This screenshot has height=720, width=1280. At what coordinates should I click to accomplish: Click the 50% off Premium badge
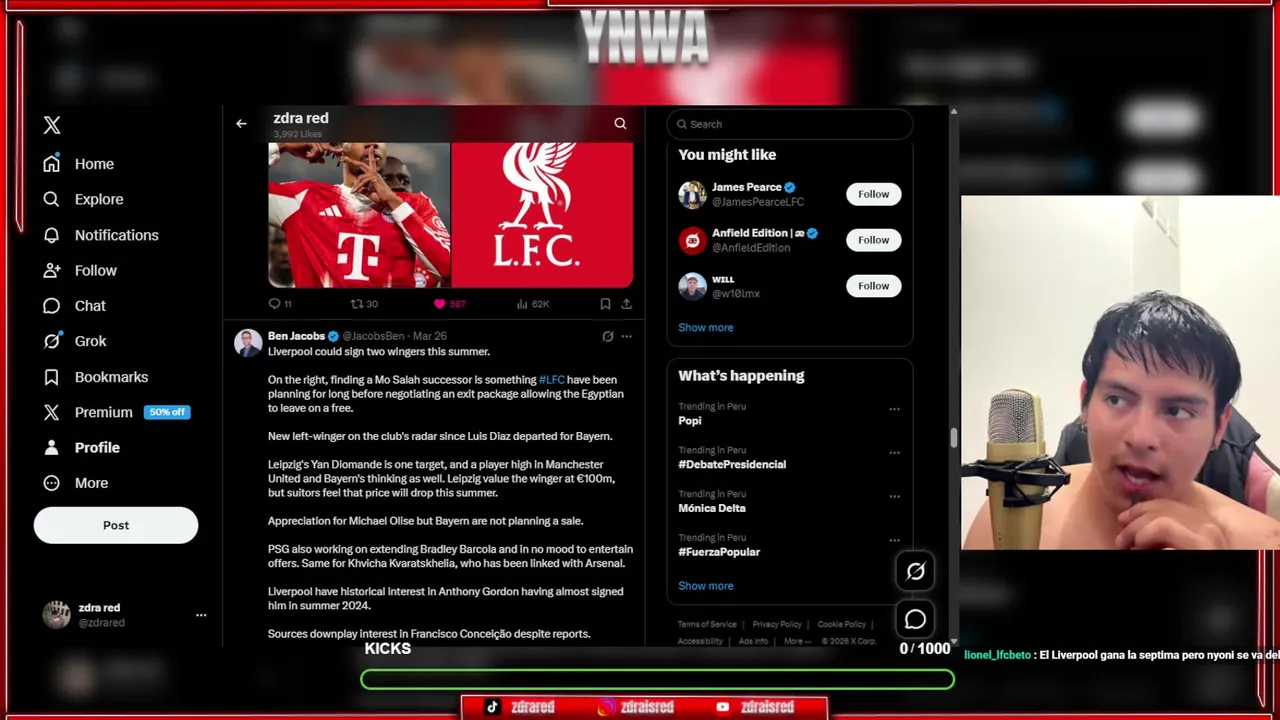pos(167,412)
